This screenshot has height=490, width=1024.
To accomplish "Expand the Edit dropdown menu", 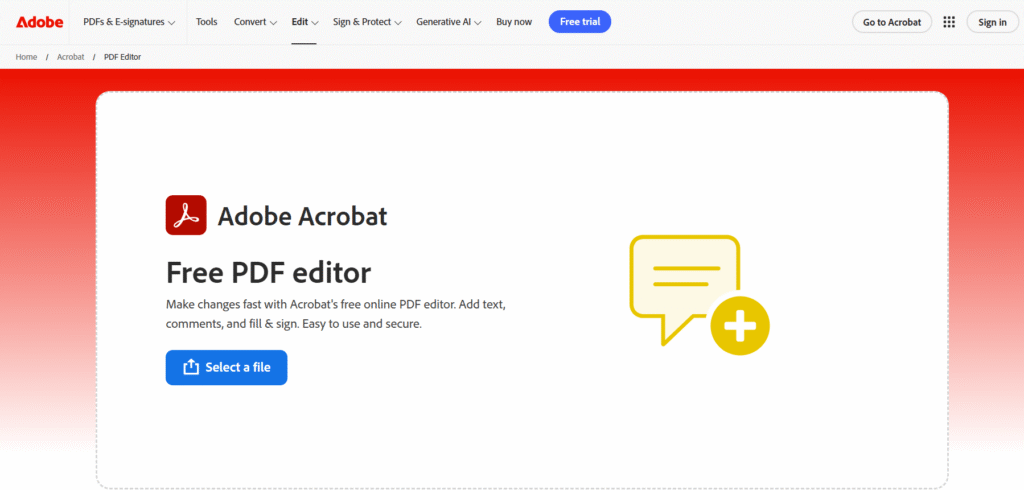I will [305, 22].
